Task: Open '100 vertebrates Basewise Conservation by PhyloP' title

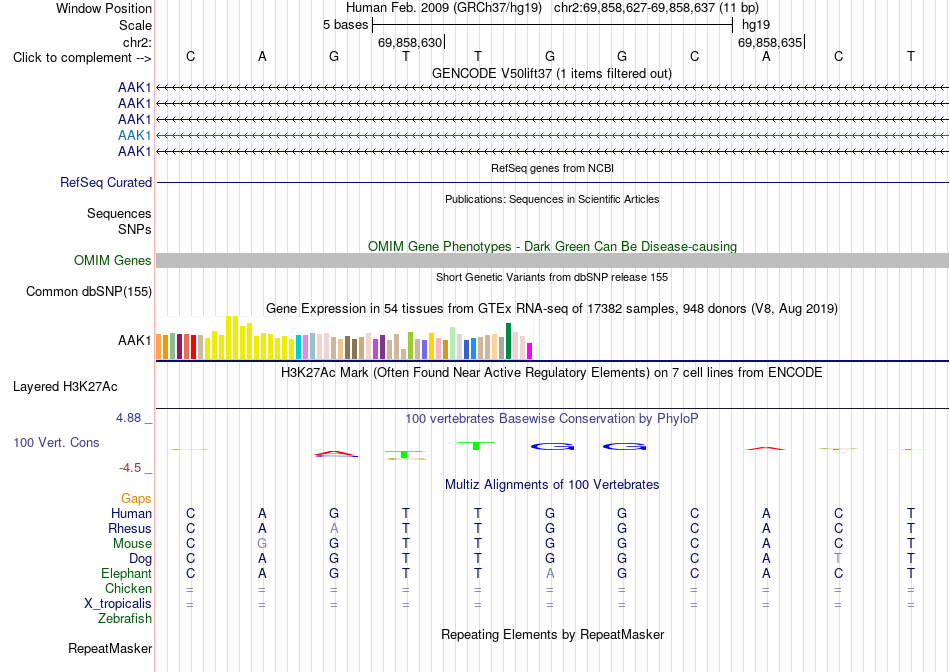Action: tap(551, 418)
